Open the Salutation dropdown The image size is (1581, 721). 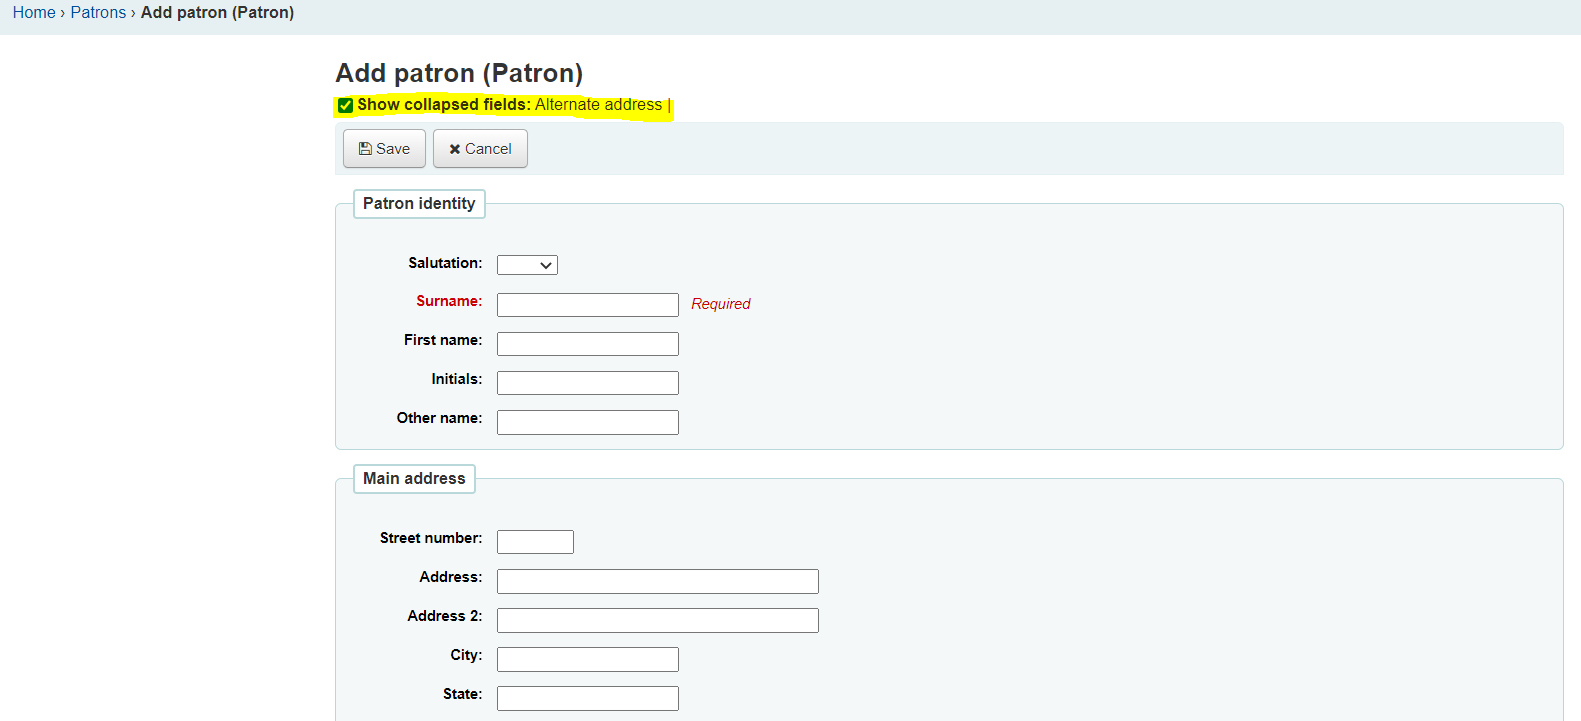point(527,265)
